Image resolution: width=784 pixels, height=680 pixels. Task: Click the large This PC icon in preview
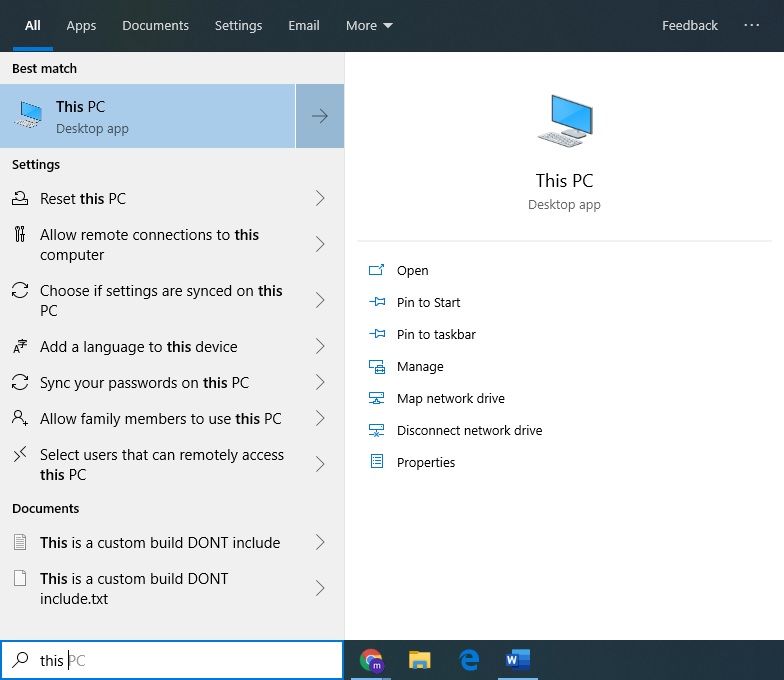[565, 121]
